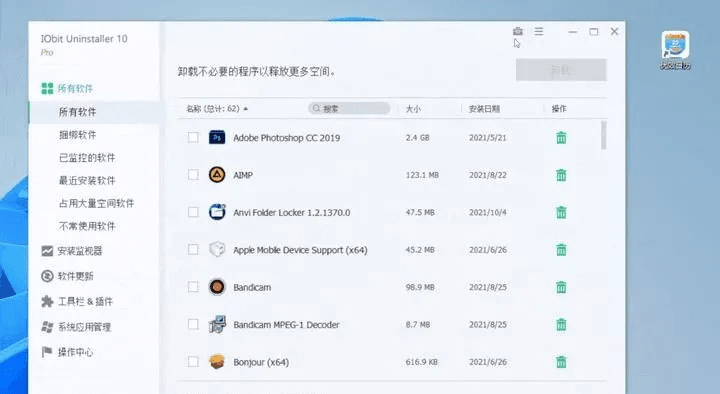Click the round Bandicam app icon
The width and height of the screenshot is (720, 394).
pyautogui.click(x=217, y=287)
